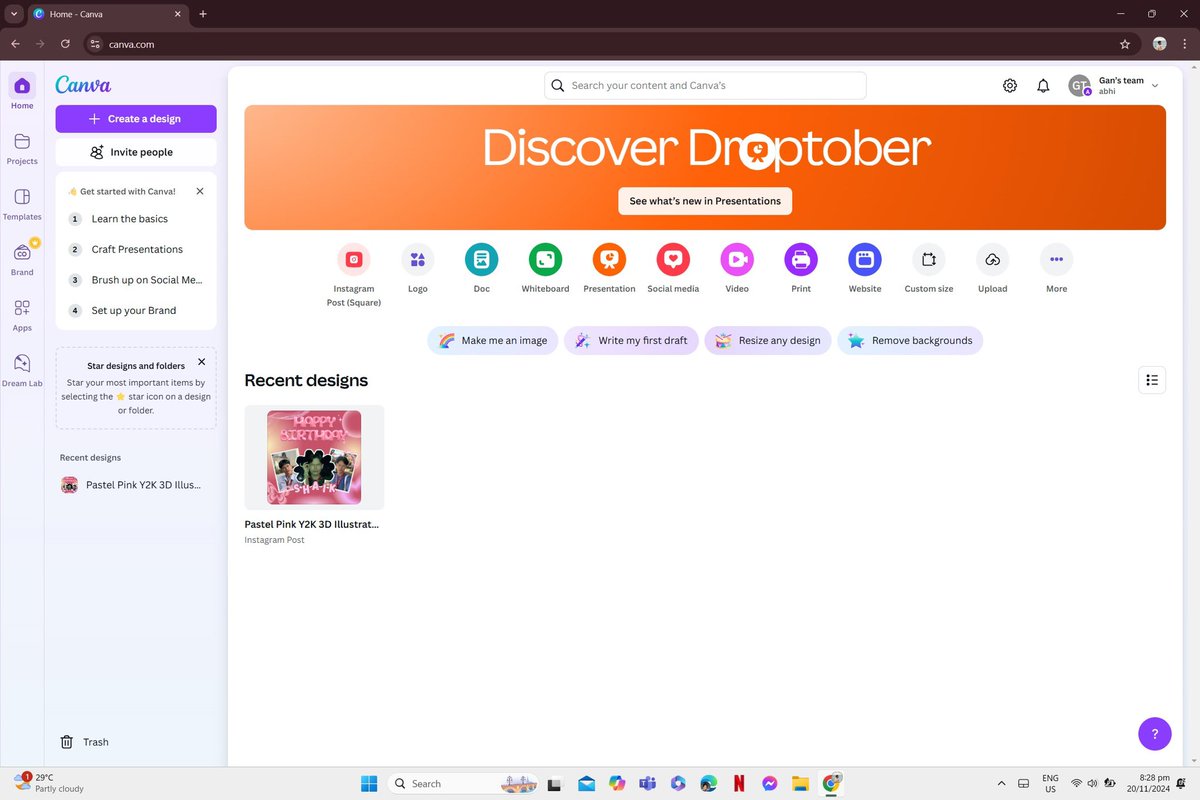
Task: Show More design types
Action: click(x=1056, y=259)
